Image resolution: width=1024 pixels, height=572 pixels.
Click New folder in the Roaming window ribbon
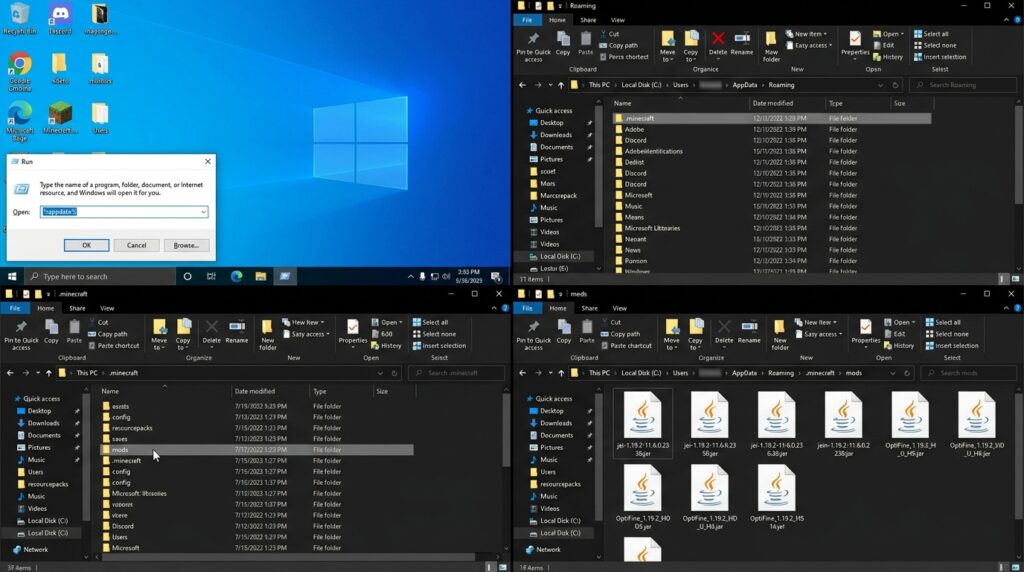(771, 46)
